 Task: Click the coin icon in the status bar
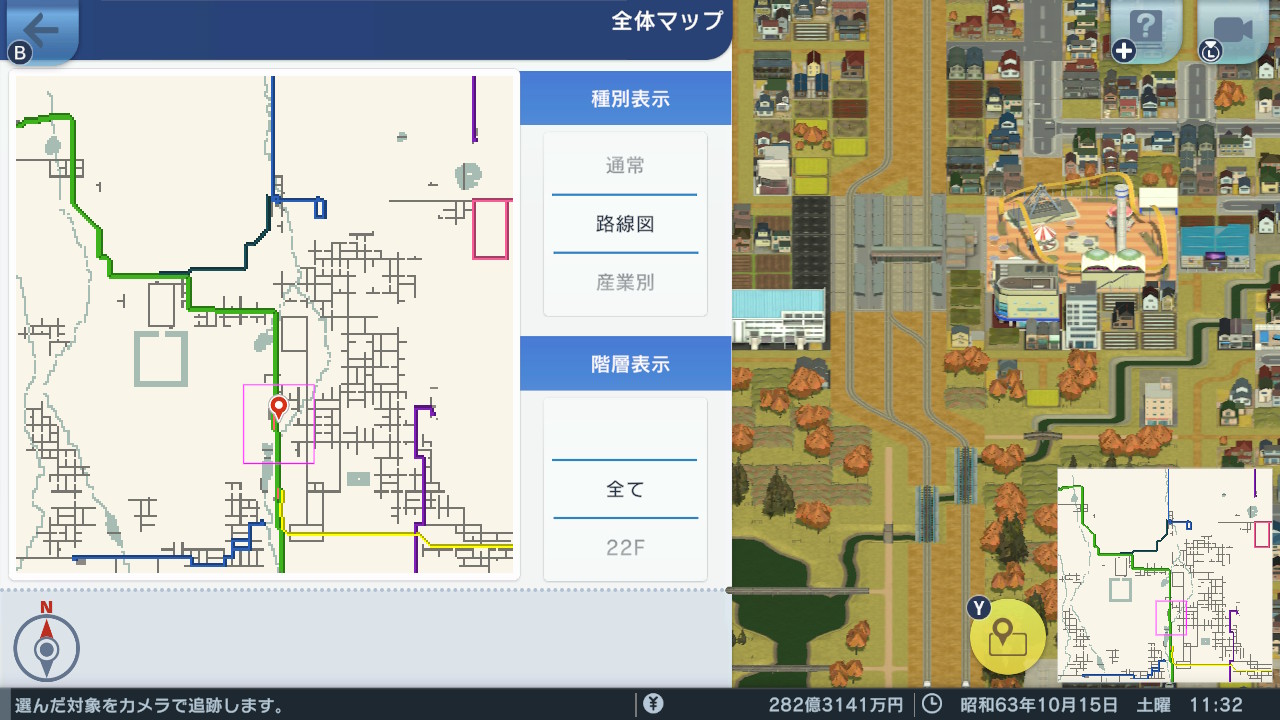(x=653, y=703)
